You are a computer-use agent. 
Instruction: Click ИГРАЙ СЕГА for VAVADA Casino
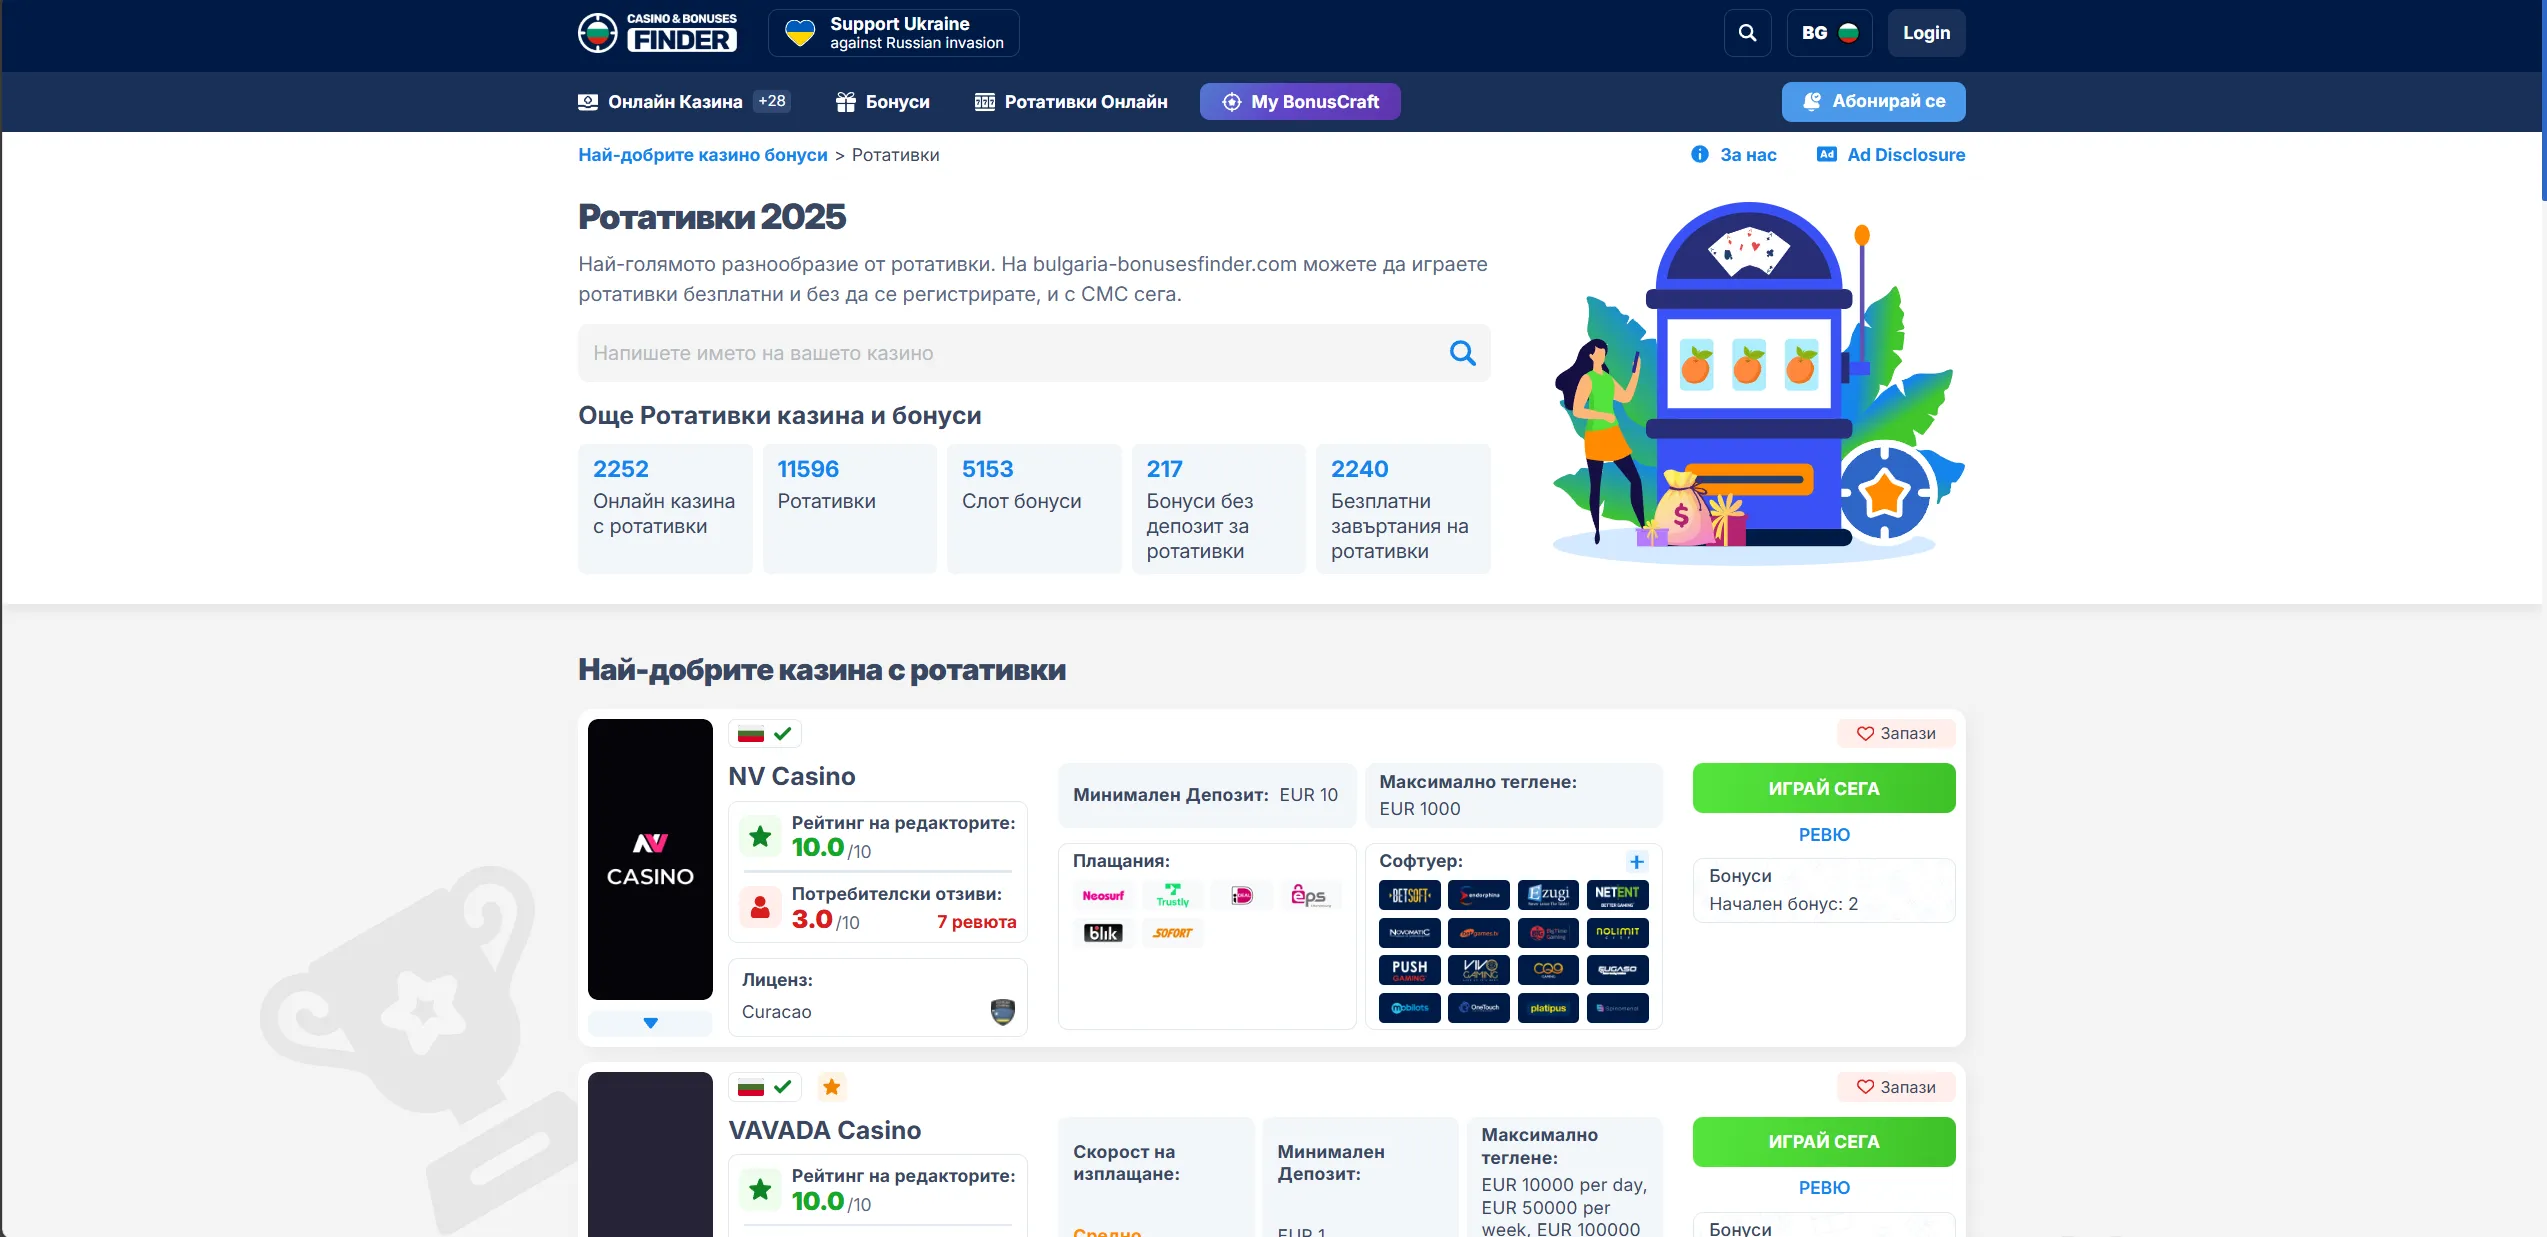[1824, 1141]
